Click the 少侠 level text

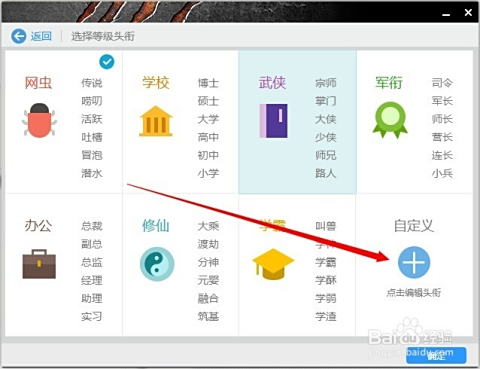[326, 137]
